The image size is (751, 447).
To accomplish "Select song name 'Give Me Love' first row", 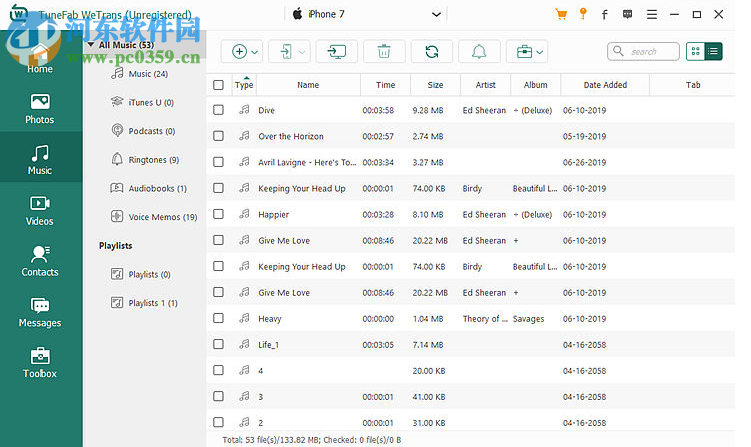I will (x=284, y=241).
